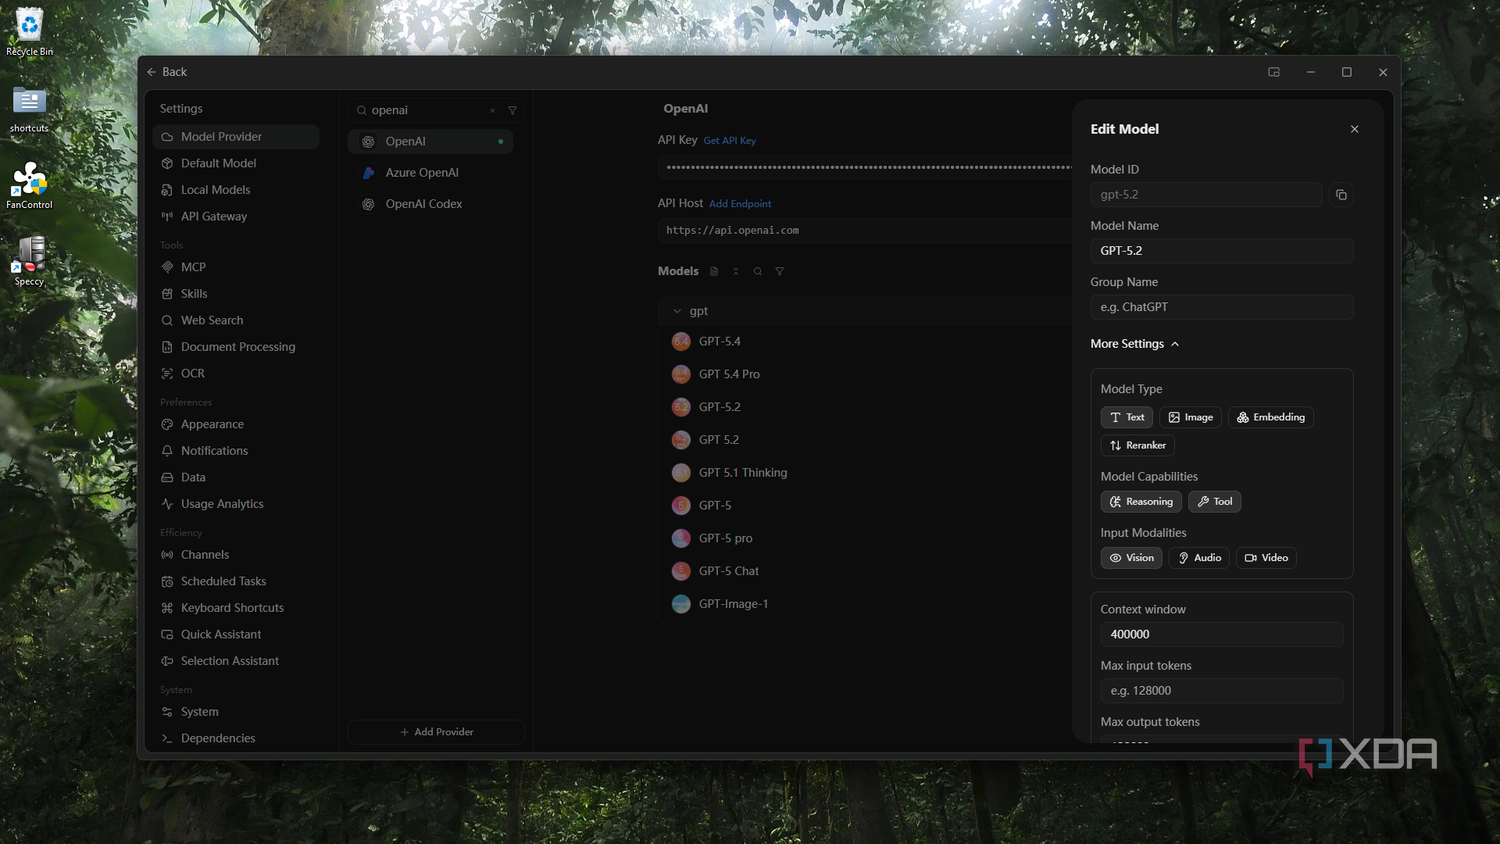Open Document Processing settings
Viewport: 1500px width, 844px height.
tap(236, 347)
